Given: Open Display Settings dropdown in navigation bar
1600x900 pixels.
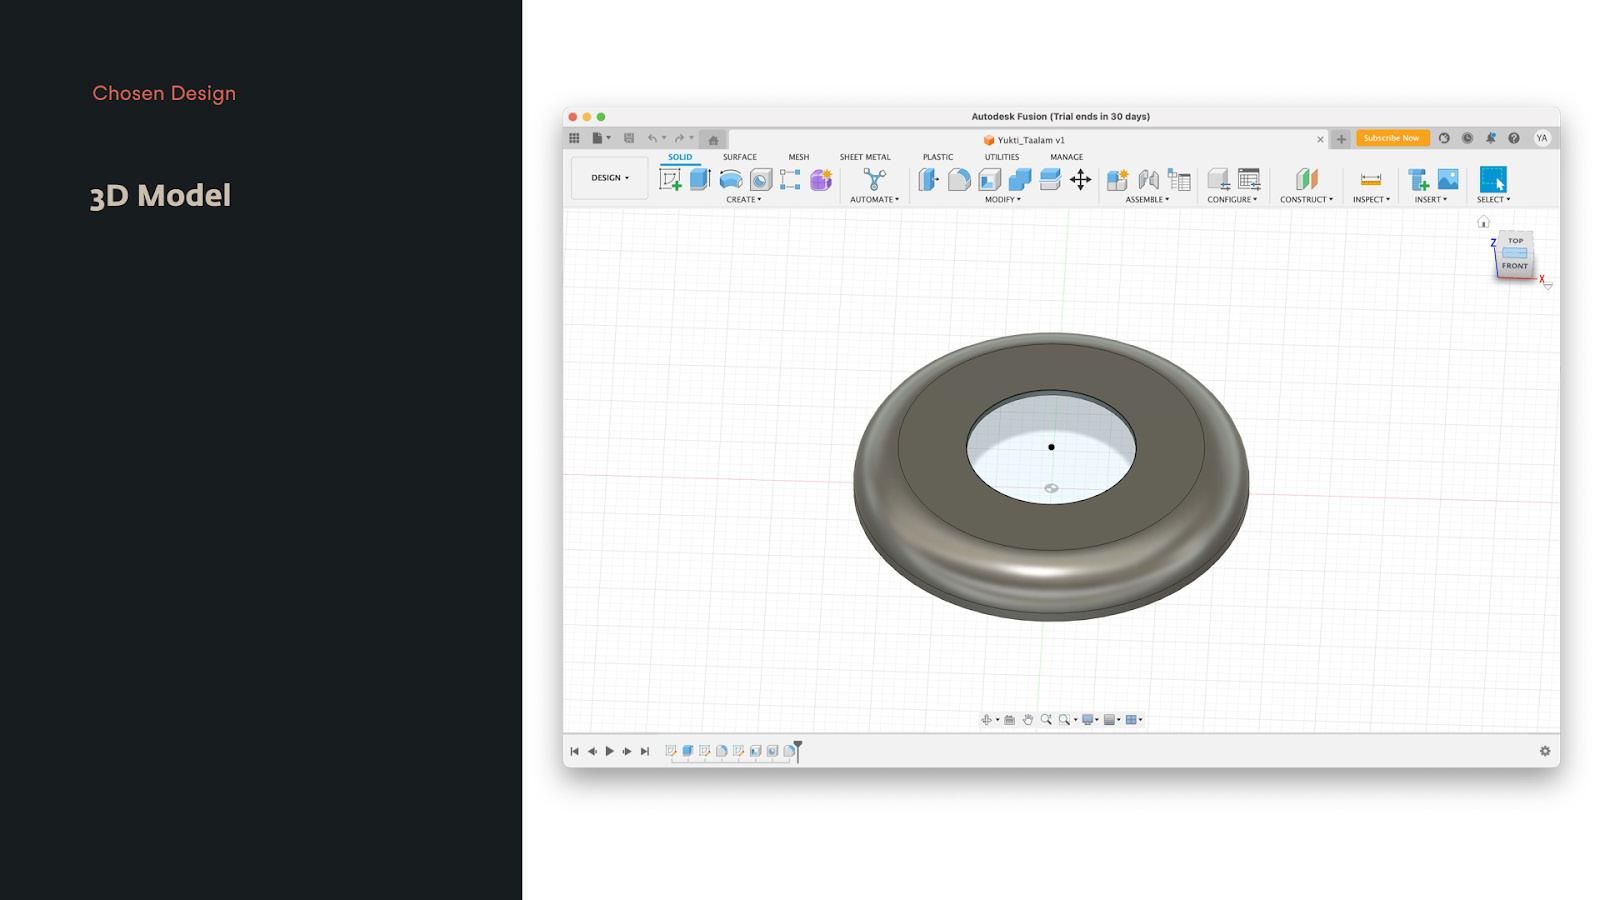Looking at the screenshot, I should (x=1090, y=720).
